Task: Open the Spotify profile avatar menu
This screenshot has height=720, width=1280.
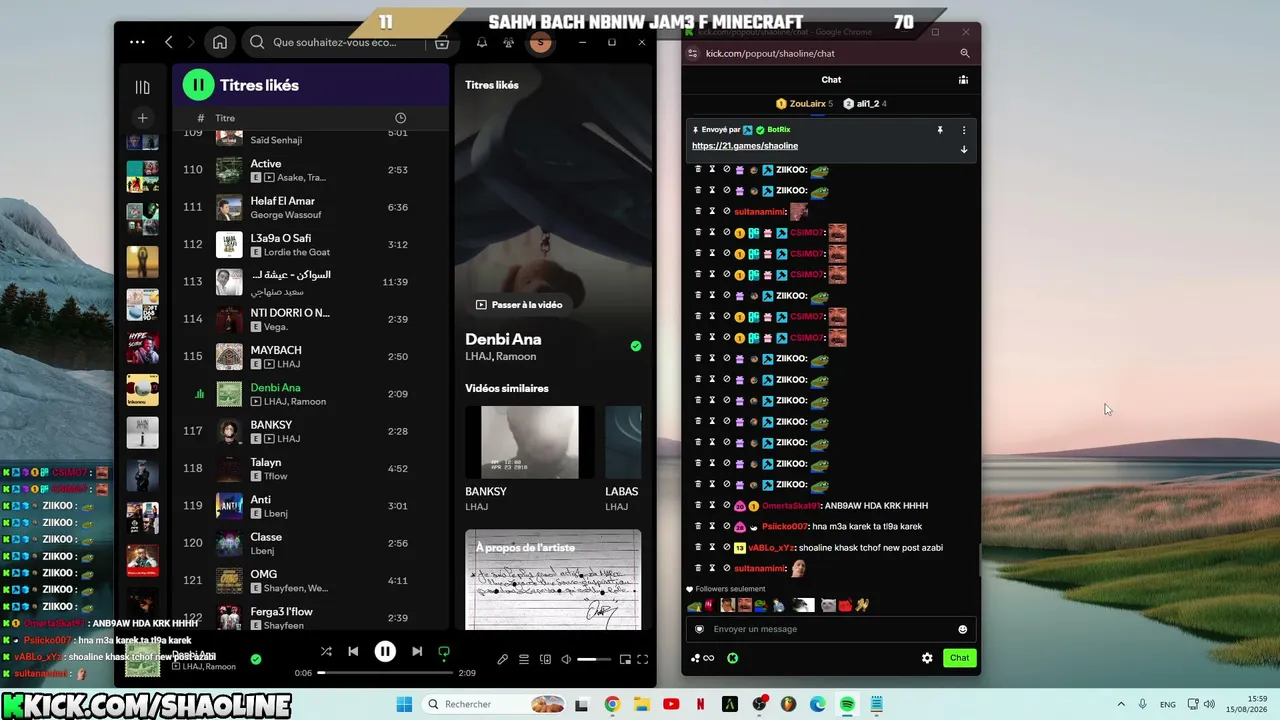Action: (x=540, y=42)
